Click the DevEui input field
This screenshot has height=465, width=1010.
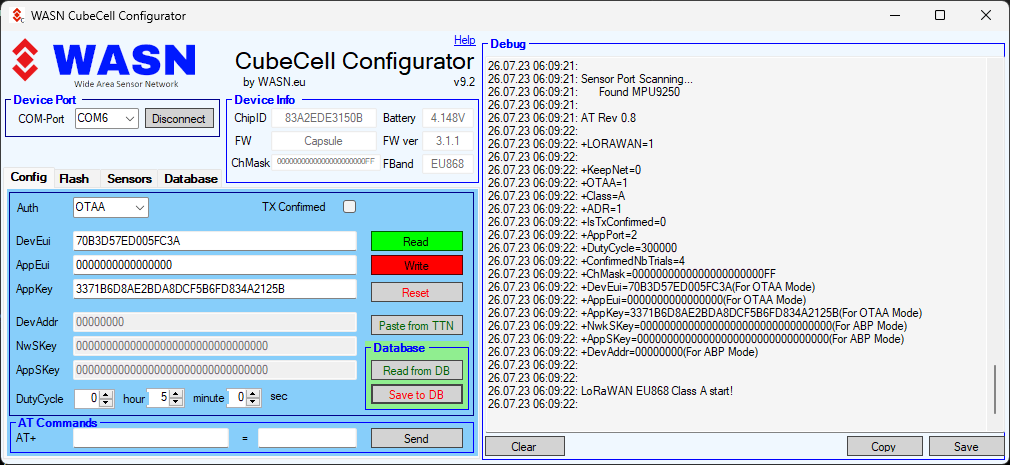point(214,242)
